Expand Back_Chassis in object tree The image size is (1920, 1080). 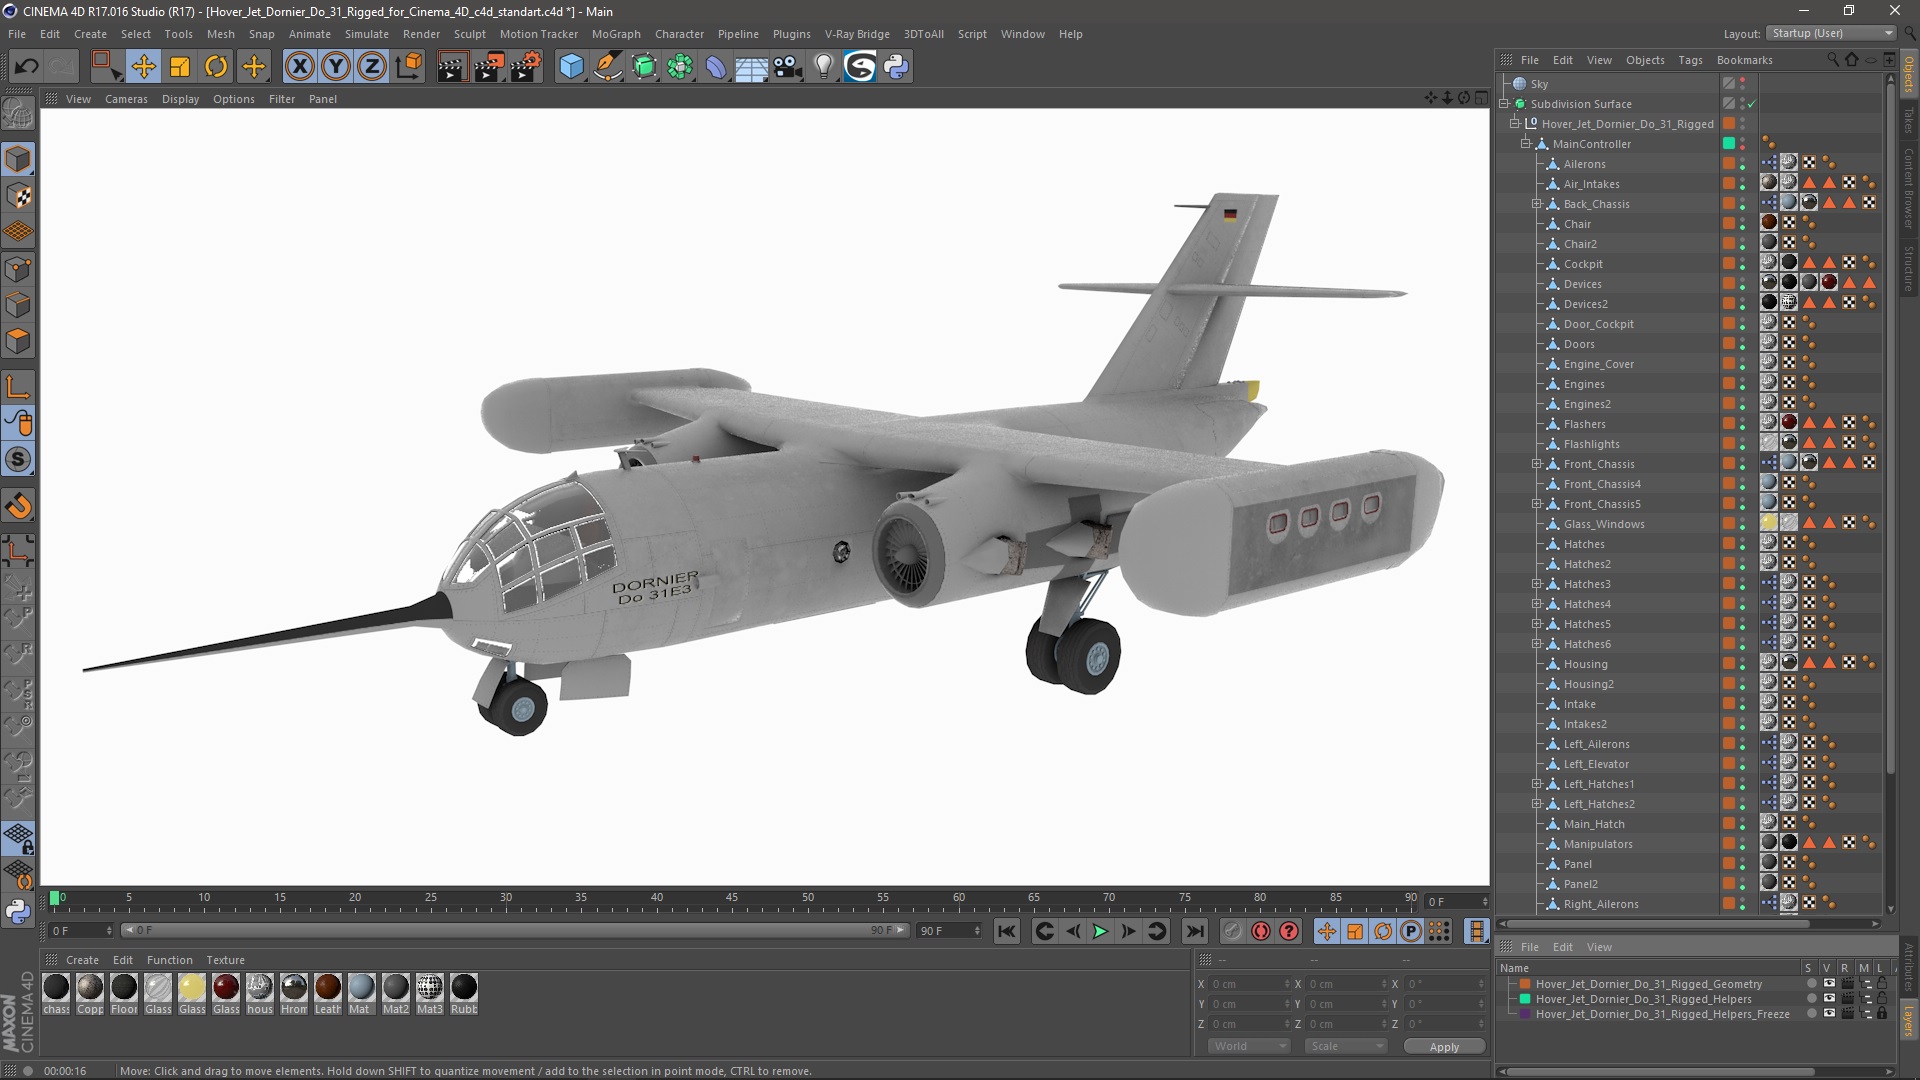1537,204
